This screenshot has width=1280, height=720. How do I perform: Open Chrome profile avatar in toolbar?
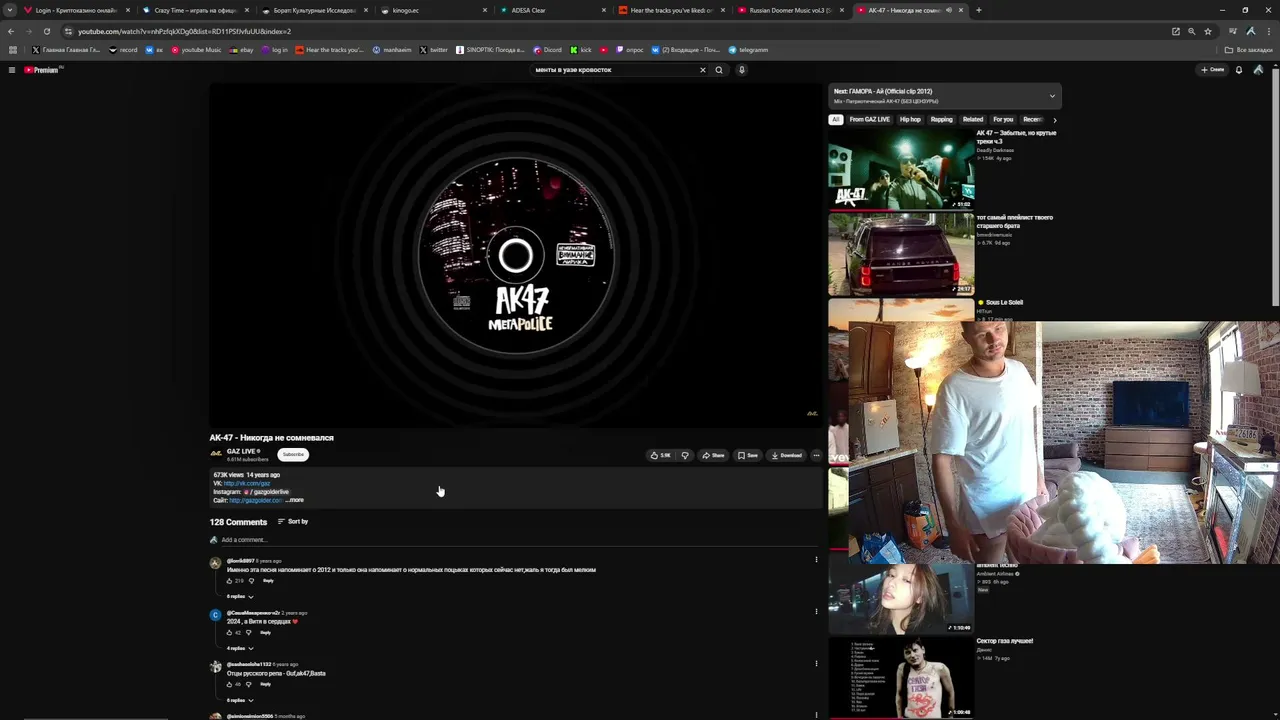tap(1251, 31)
